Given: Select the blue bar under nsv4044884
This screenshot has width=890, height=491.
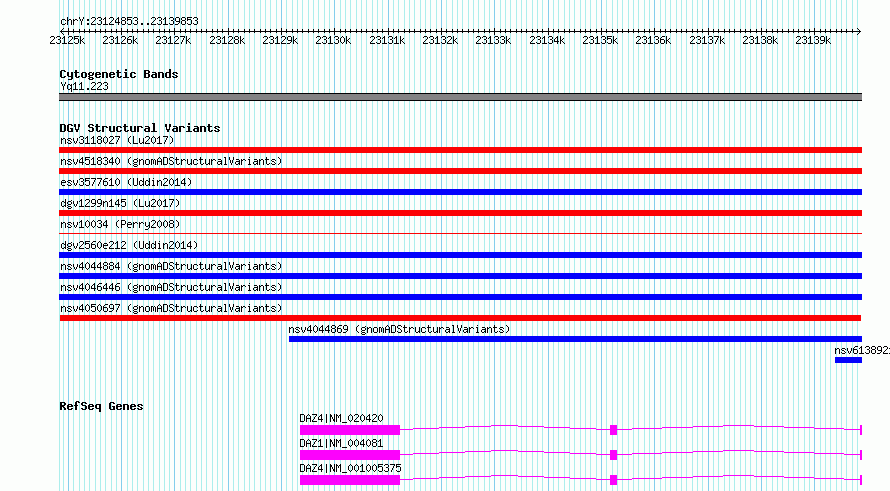Looking at the screenshot, I should click(x=460, y=276).
